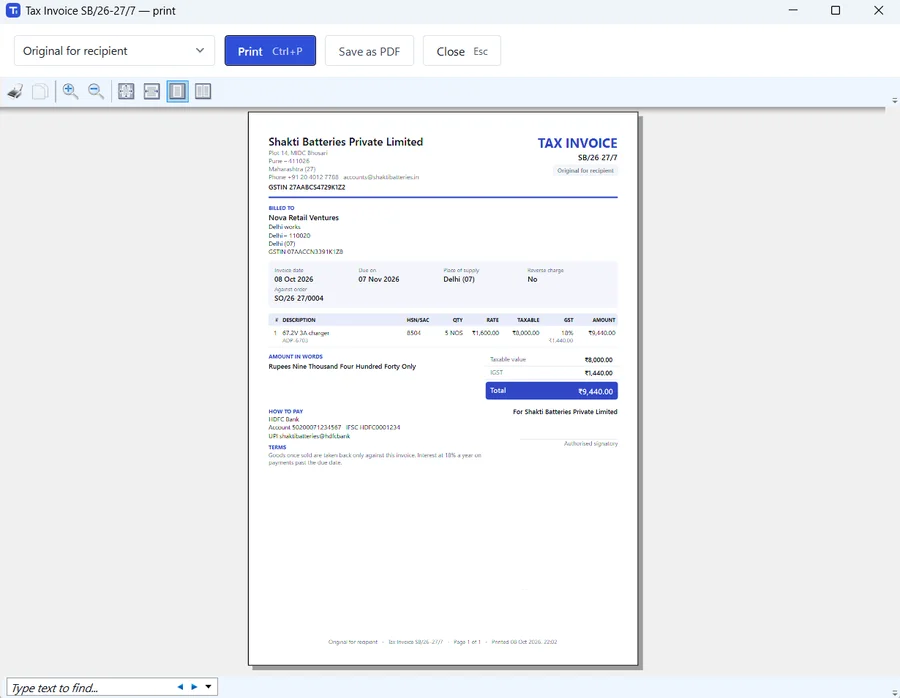Click invoice number 'SB/26 27/7' under the title
900x698 pixels.
point(598,157)
